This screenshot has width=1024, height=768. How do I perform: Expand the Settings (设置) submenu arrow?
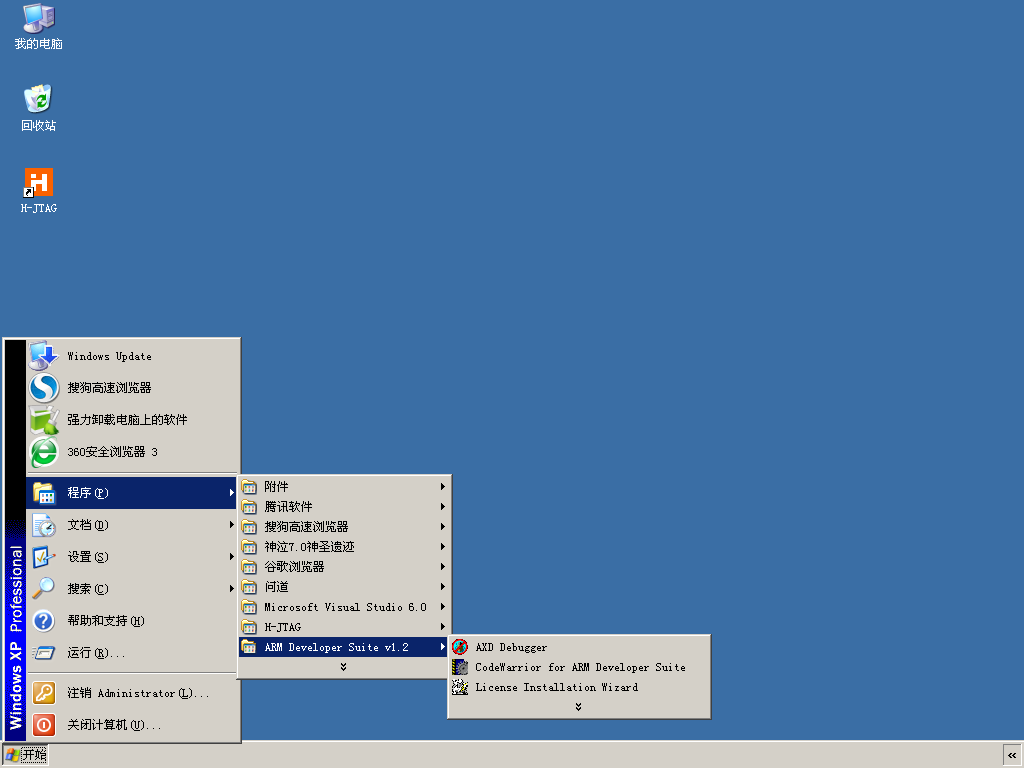pos(231,557)
